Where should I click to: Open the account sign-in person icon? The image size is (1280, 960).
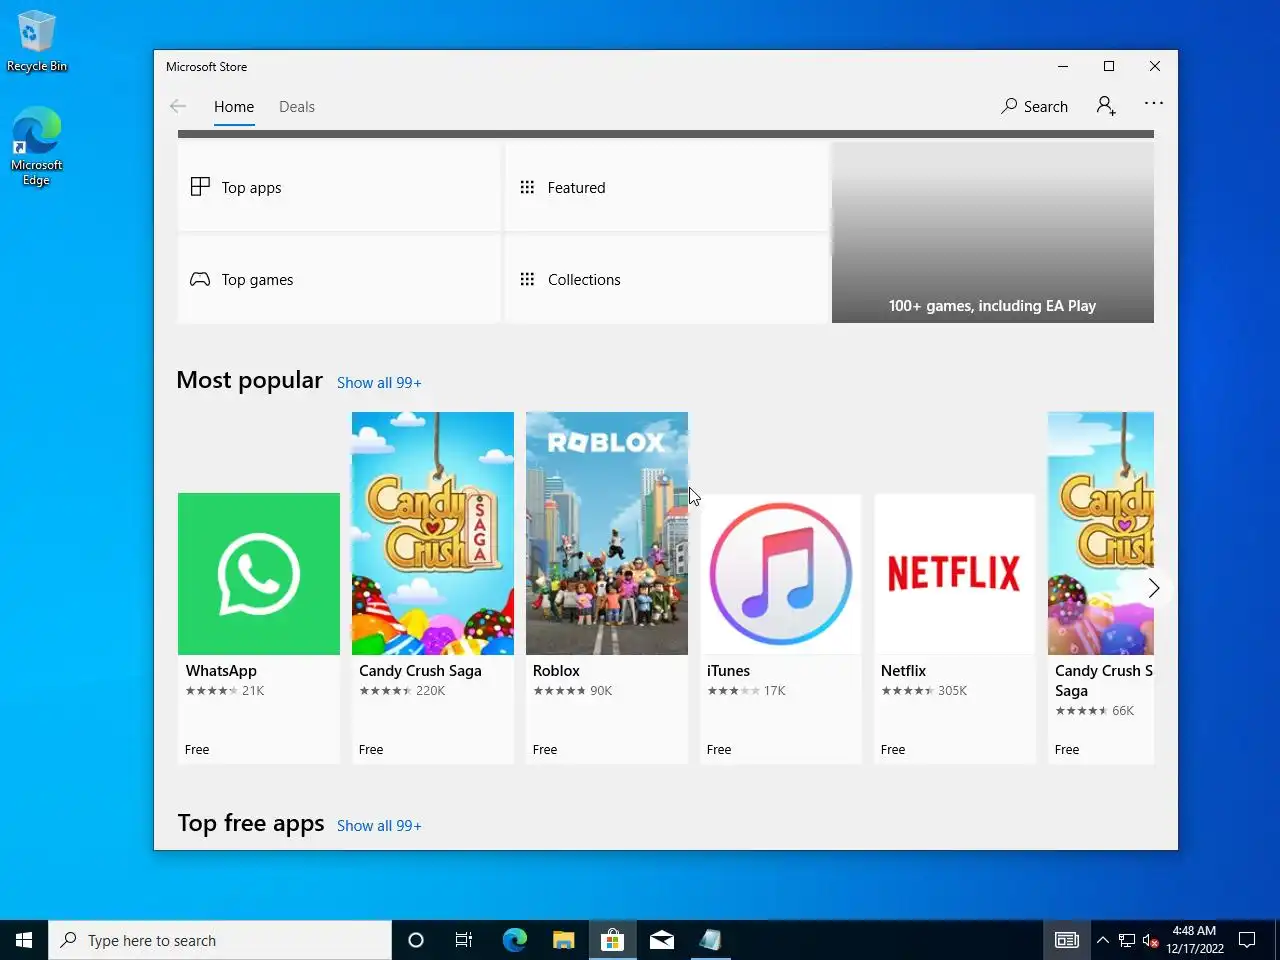pyautogui.click(x=1105, y=106)
